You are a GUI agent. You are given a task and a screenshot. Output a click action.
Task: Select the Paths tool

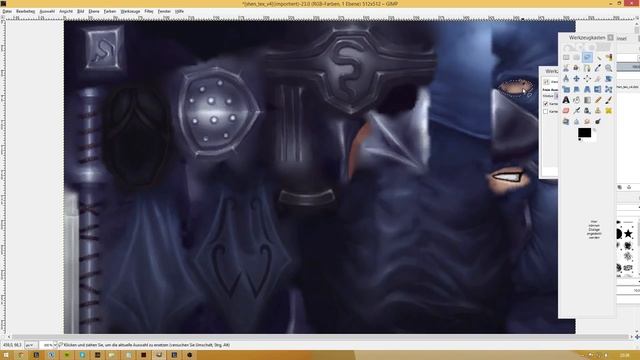tap(587, 68)
